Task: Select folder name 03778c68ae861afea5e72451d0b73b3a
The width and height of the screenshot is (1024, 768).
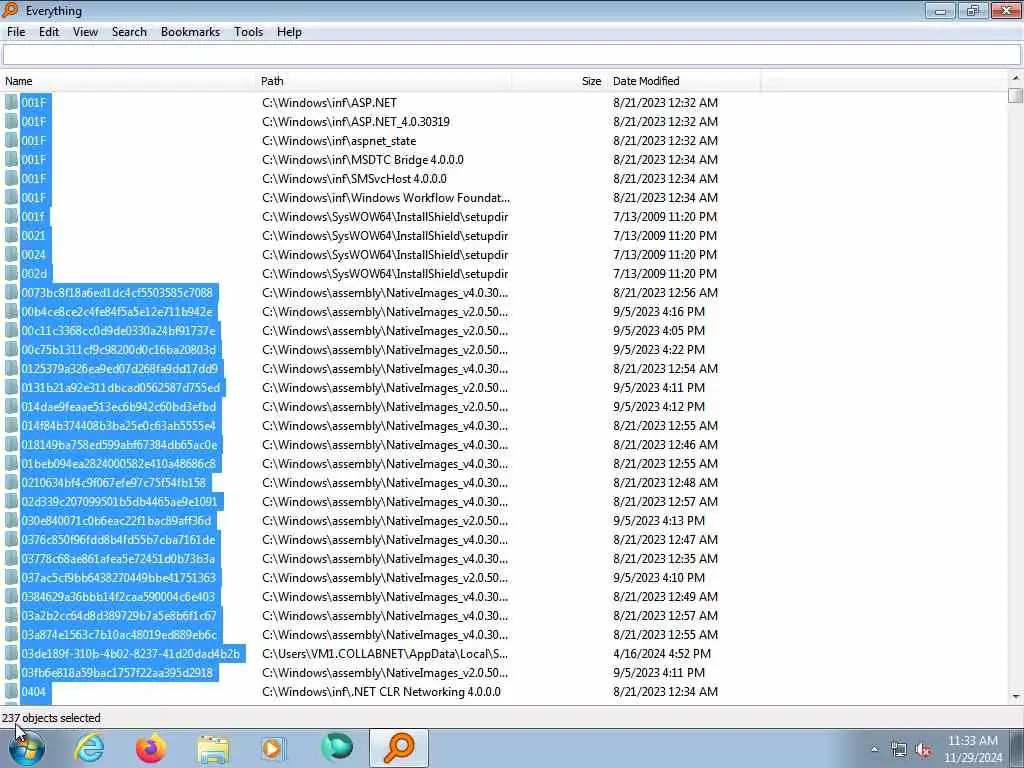Action: 118,558
